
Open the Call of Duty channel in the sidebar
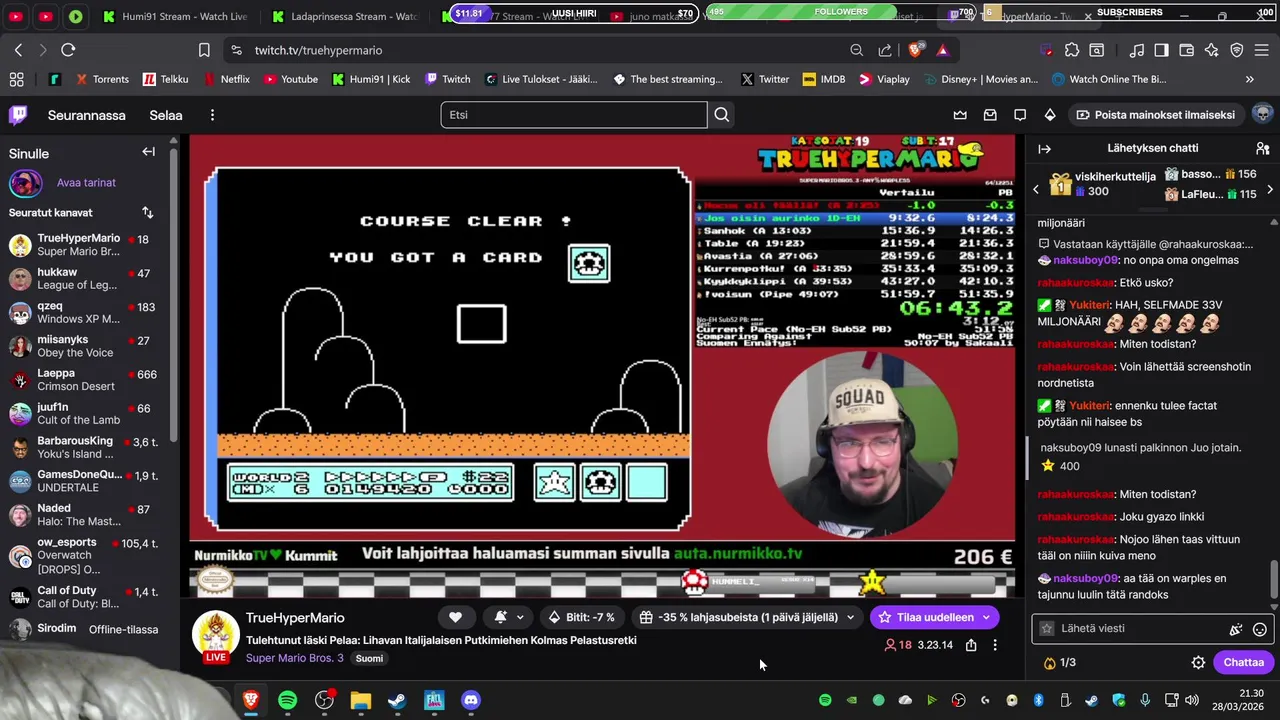pyautogui.click(x=86, y=597)
